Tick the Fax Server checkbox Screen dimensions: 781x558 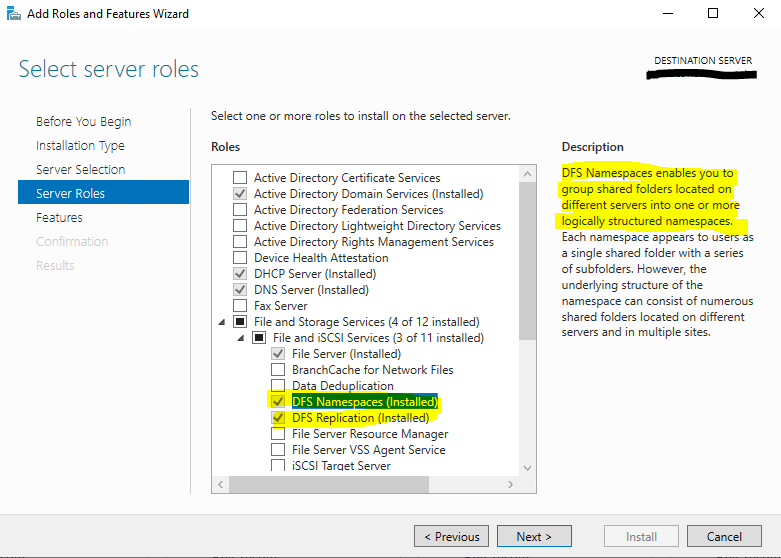240,305
